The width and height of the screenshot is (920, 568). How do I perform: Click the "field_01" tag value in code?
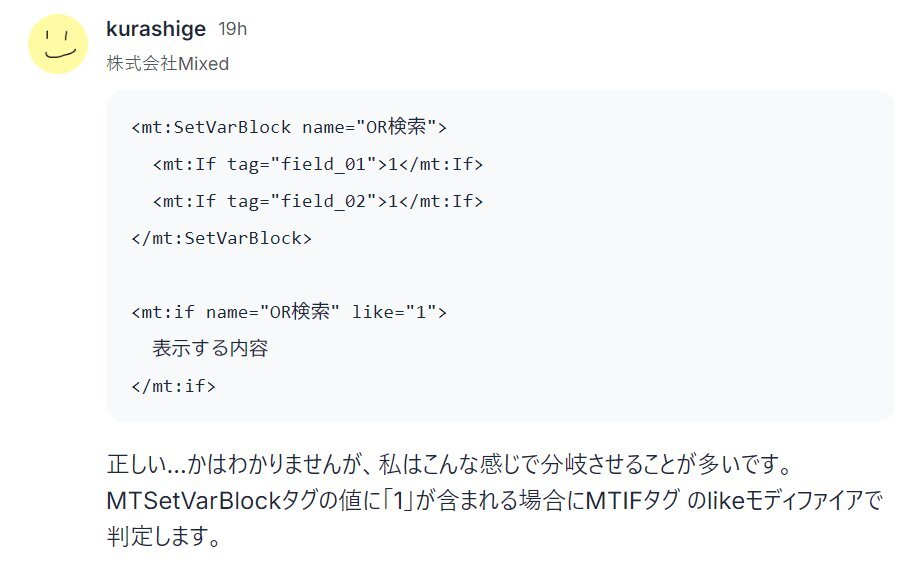click(x=323, y=164)
